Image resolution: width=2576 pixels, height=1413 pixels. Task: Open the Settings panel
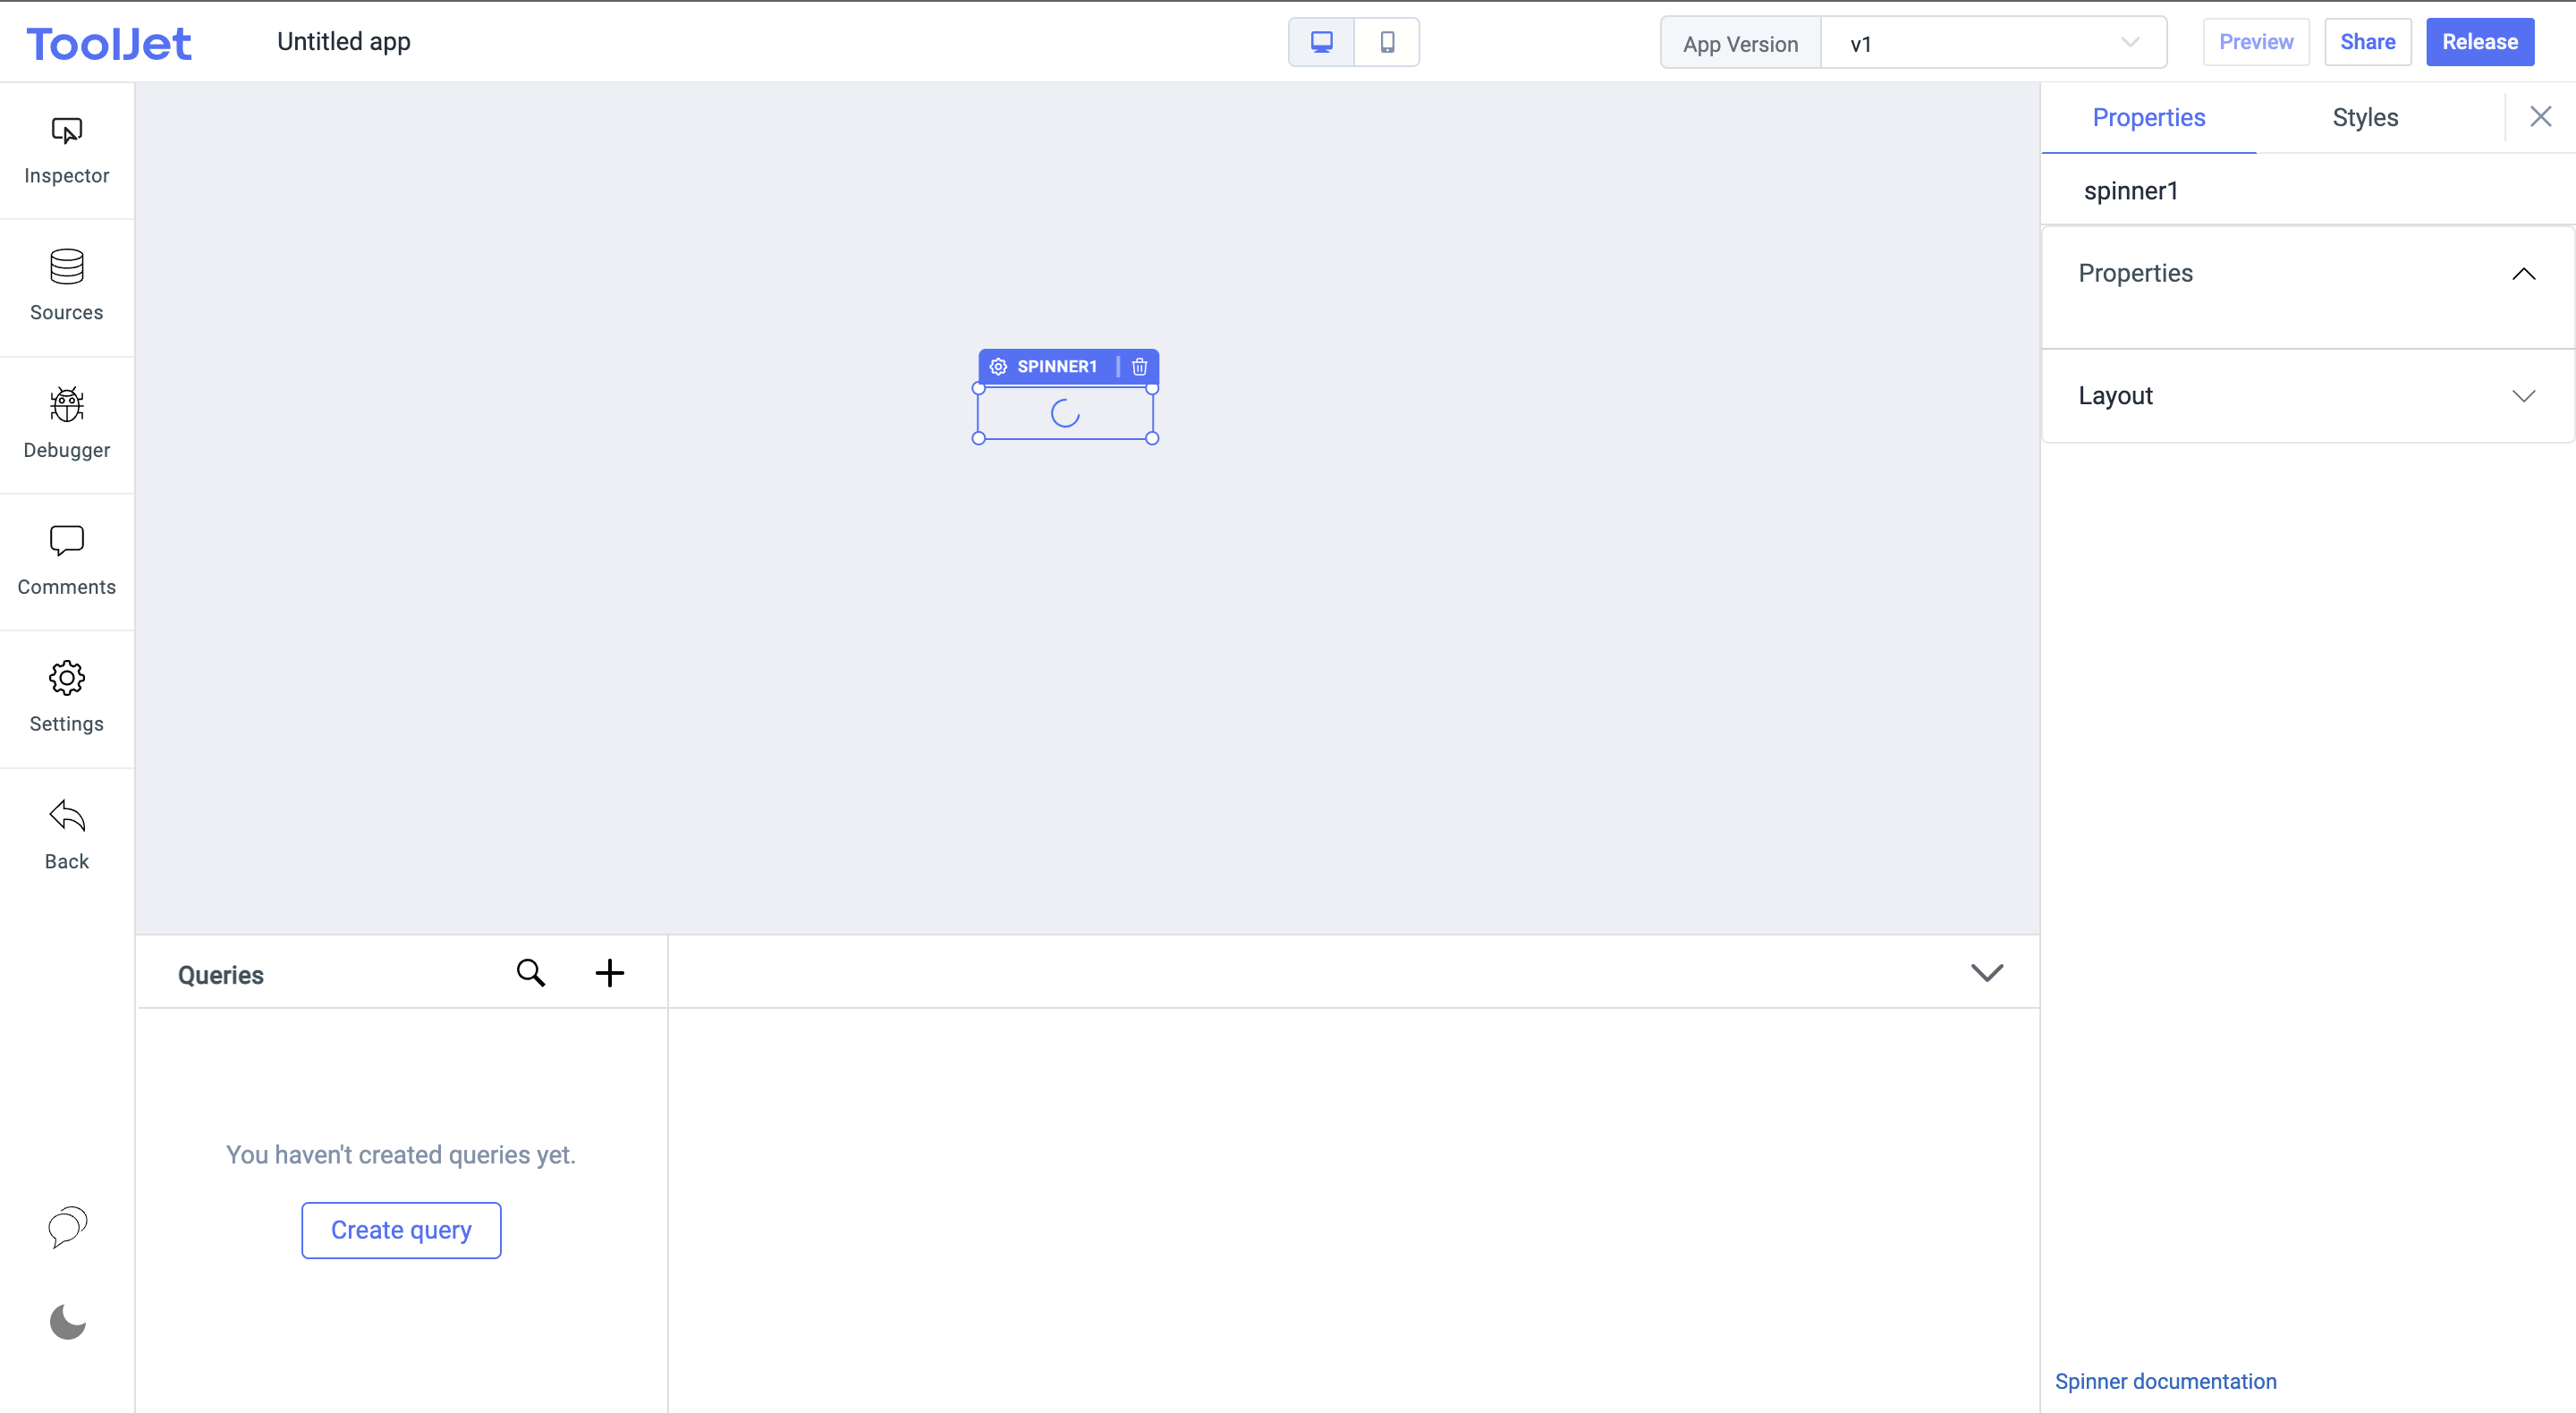[66, 696]
